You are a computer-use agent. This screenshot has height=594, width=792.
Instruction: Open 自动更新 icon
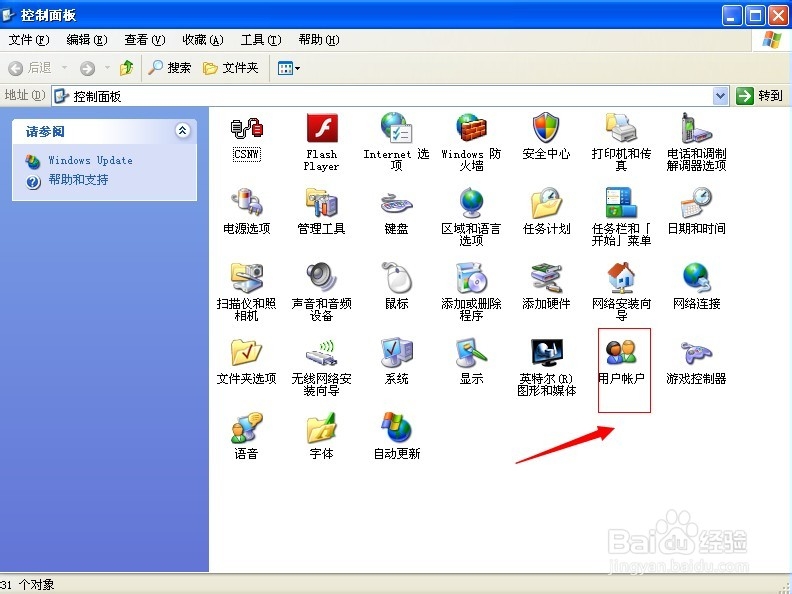[396, 427]
